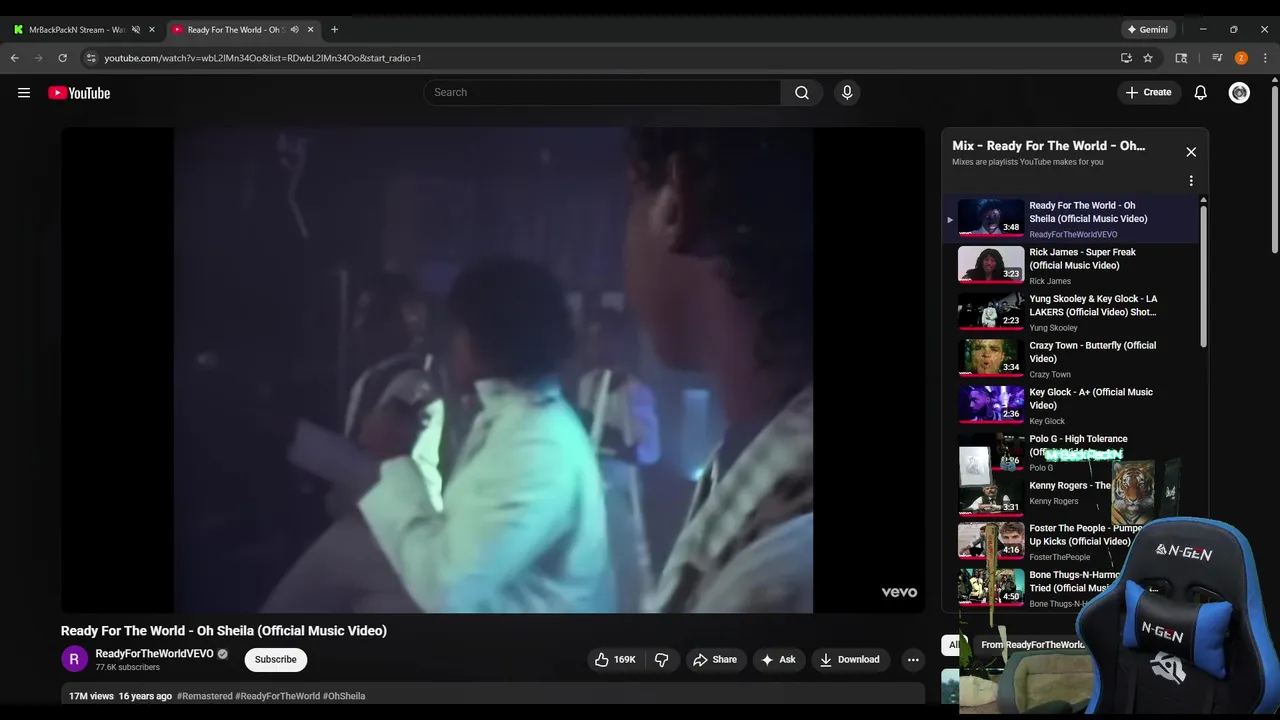Share the Oh Sheila video
The image size is (1280, 720).
click(715, 660)
